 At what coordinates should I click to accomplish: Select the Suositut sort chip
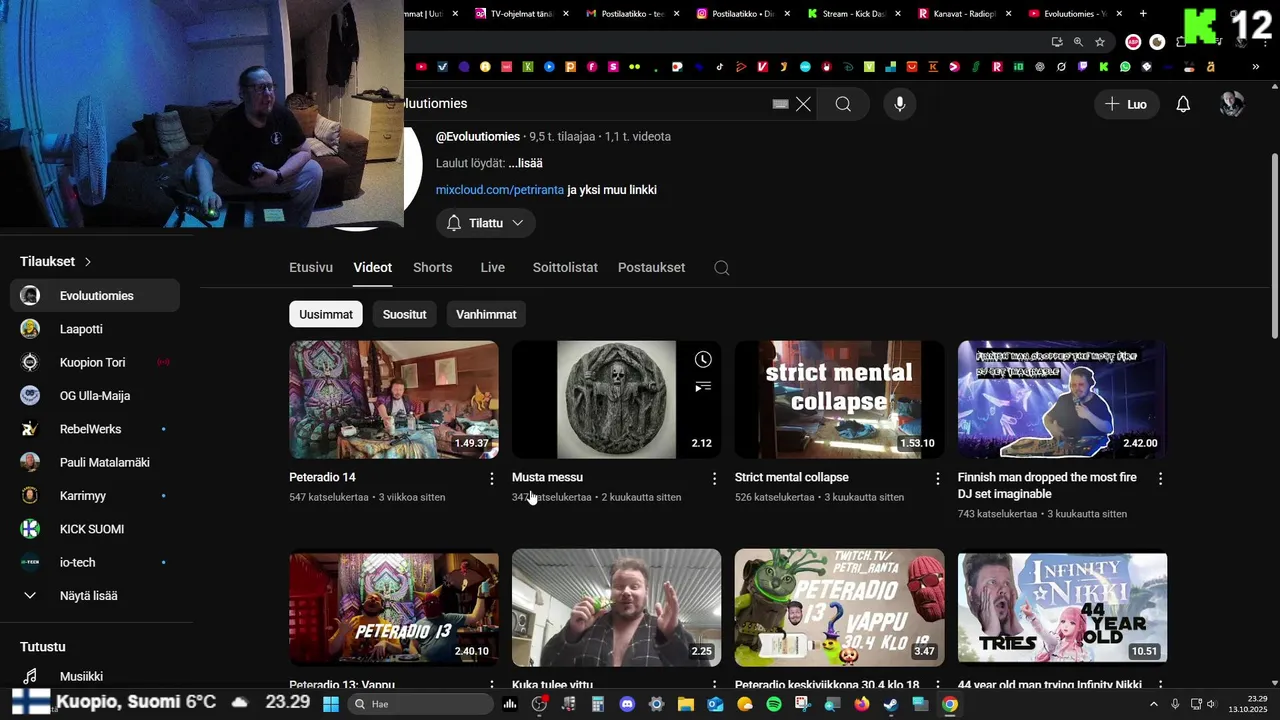tap(405, 314)
